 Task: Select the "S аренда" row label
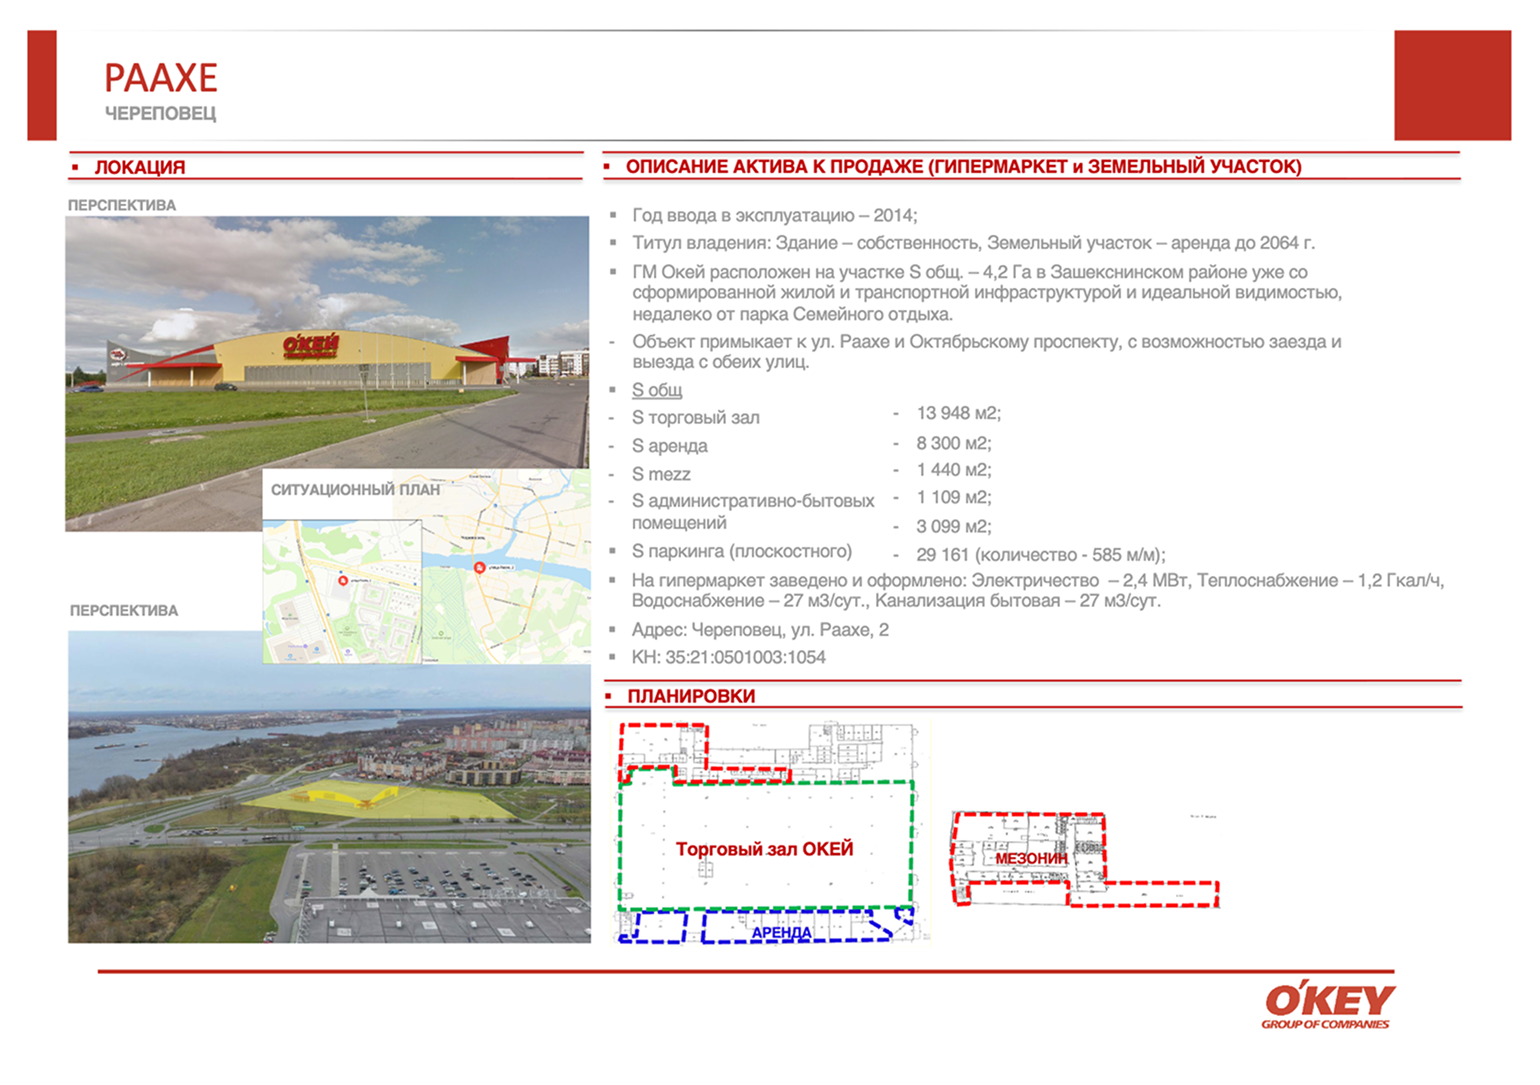670,446
